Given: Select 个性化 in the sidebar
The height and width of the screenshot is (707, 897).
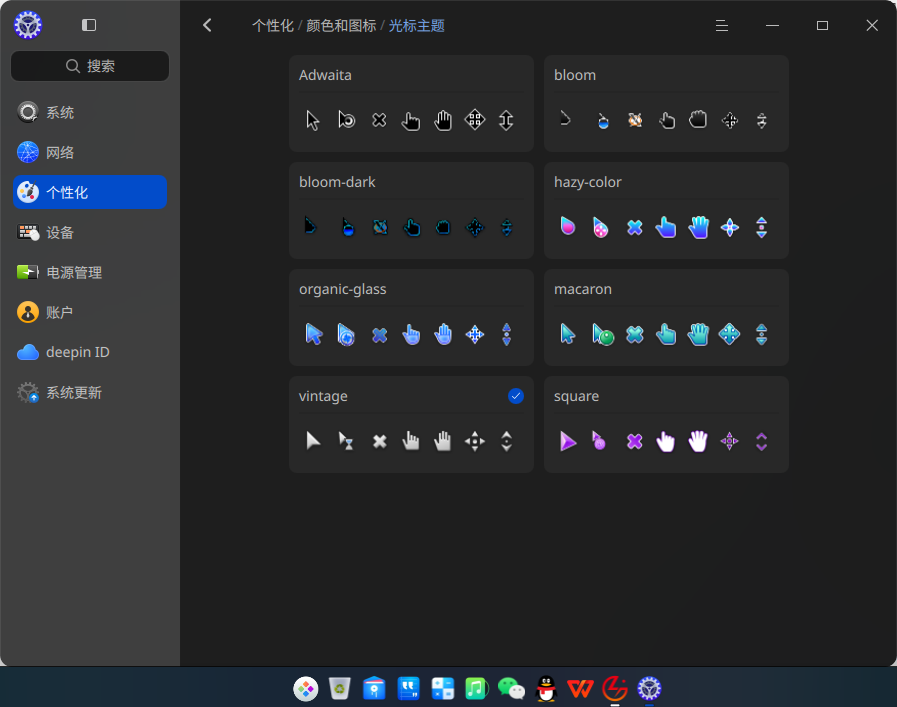Looking at the screenshot, I should coord(90,192).
